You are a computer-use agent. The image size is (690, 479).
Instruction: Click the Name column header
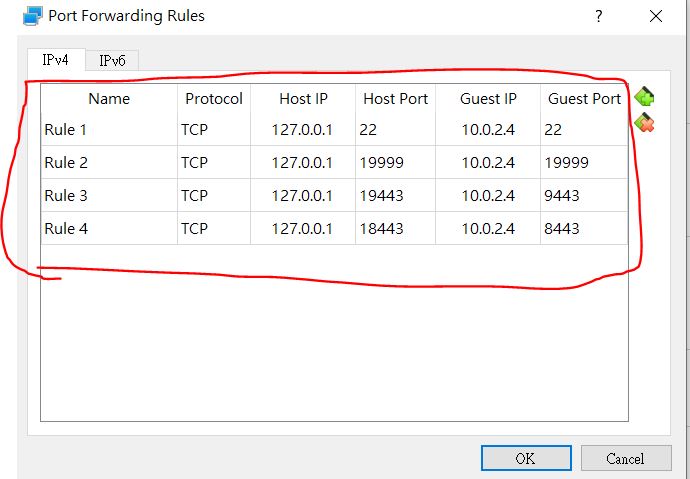[109, 99]
